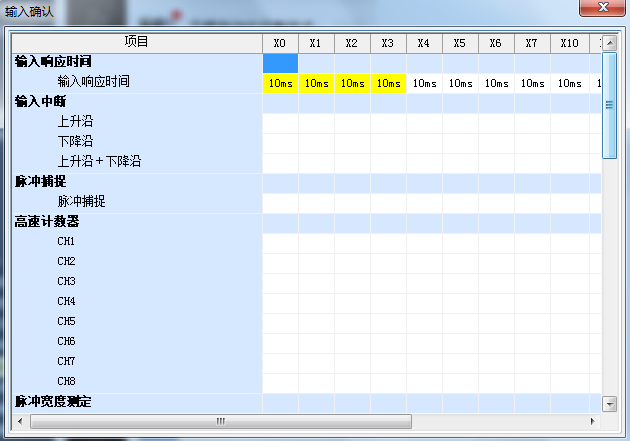Click the X10 column header
The image size is (630, 441).
(569, 43)
